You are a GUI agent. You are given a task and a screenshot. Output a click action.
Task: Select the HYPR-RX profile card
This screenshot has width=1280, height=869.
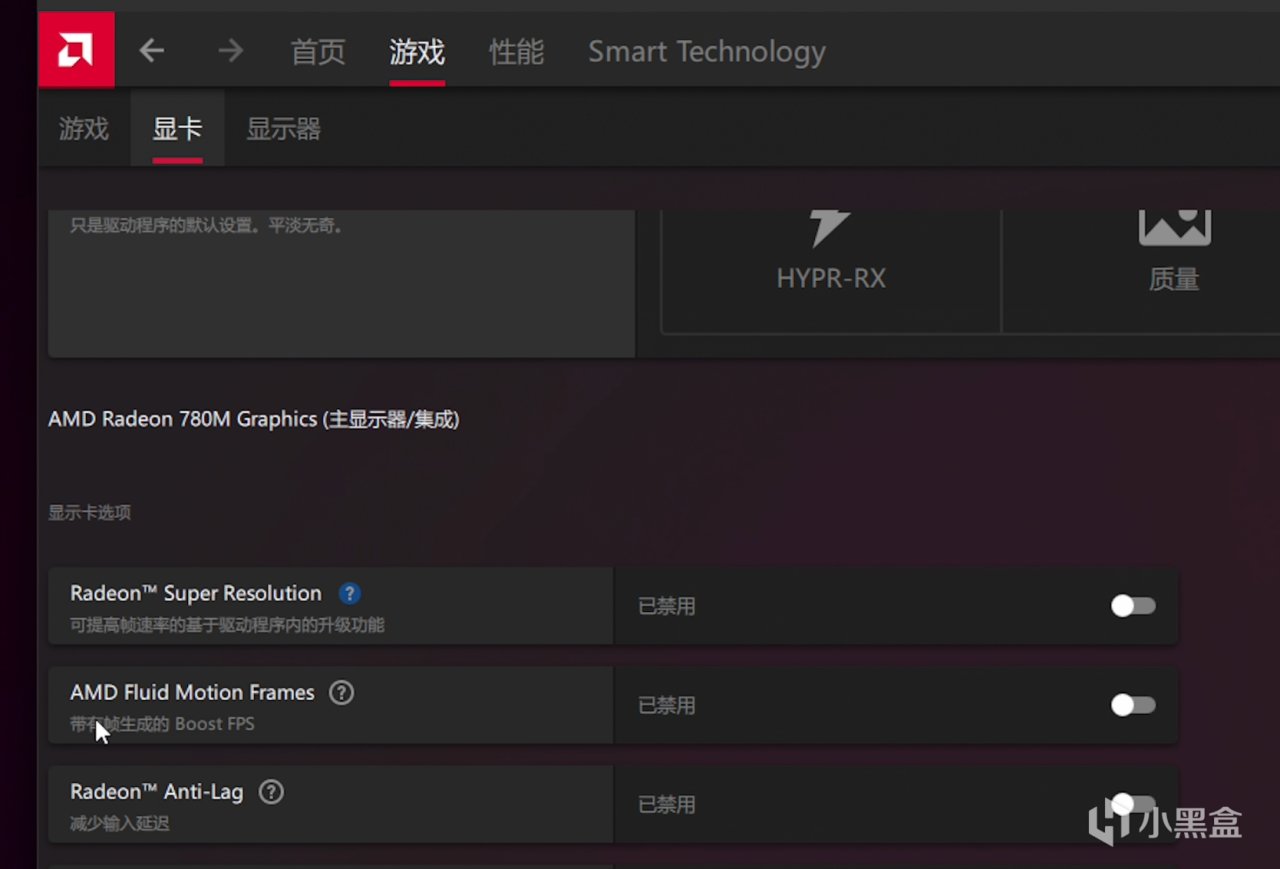pyautogui.click(x=831, y=271)
